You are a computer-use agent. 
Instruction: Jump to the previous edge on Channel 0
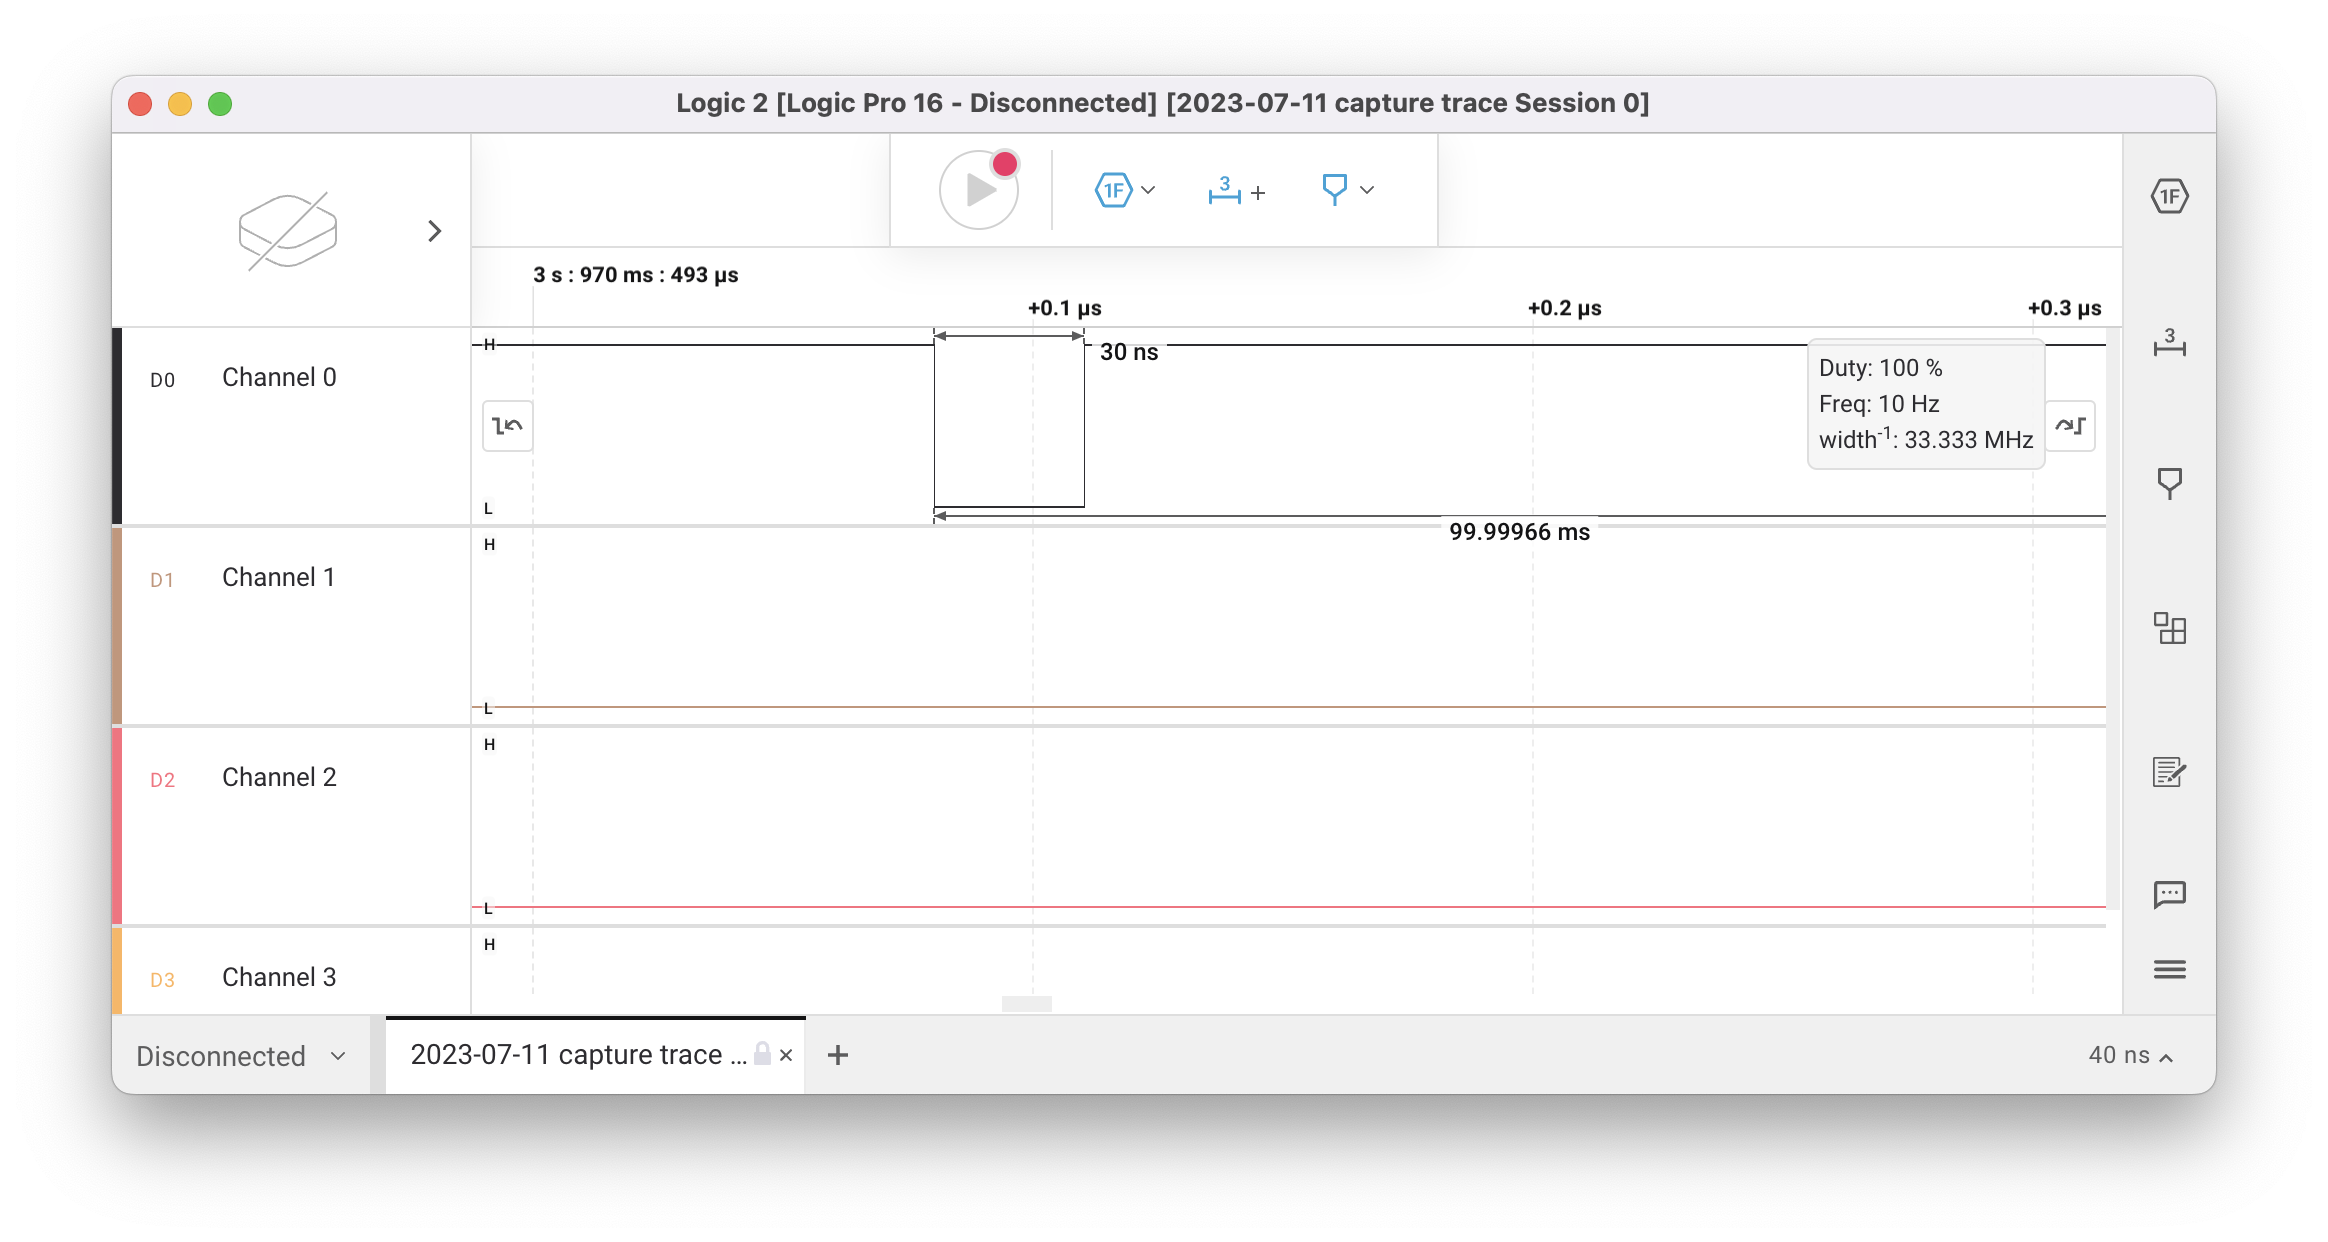pos(506,425)
